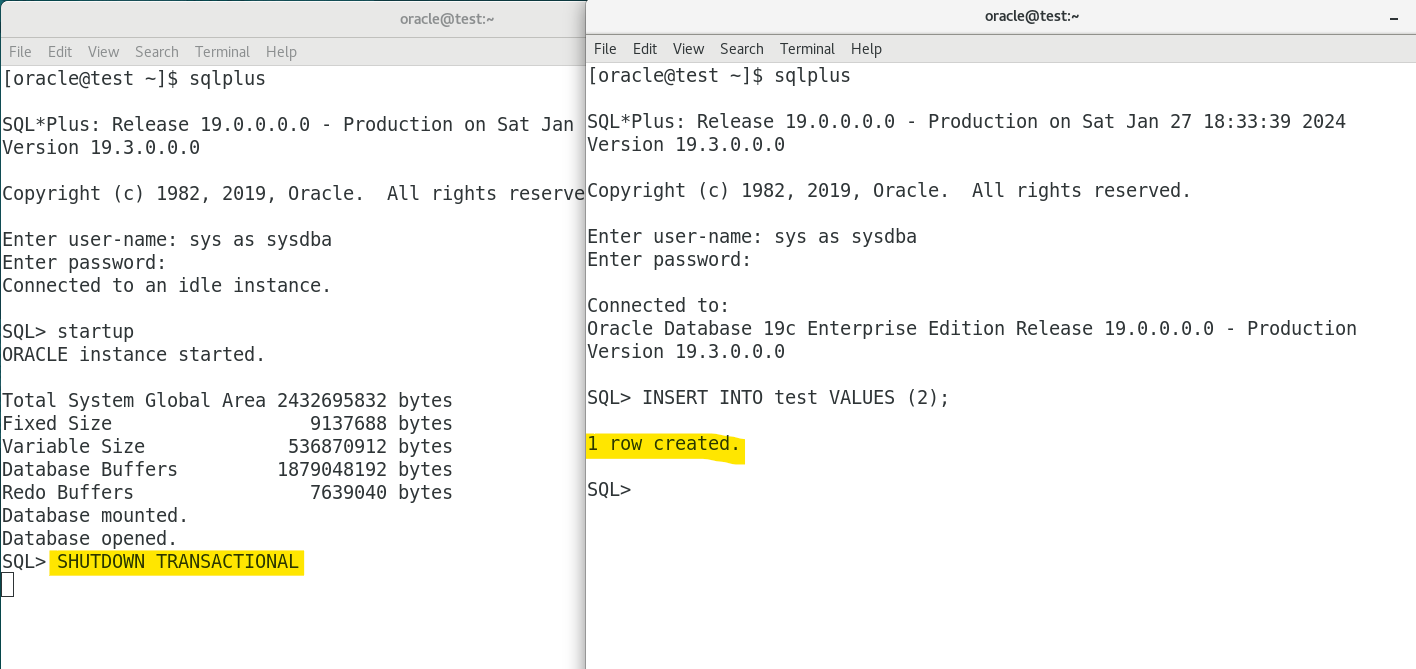Image resolution: width=1416 pixels, height=669 pixels.
Task: Click 'Database Buffers' value line
Action: pyautogui.click(x=227, y=470)
